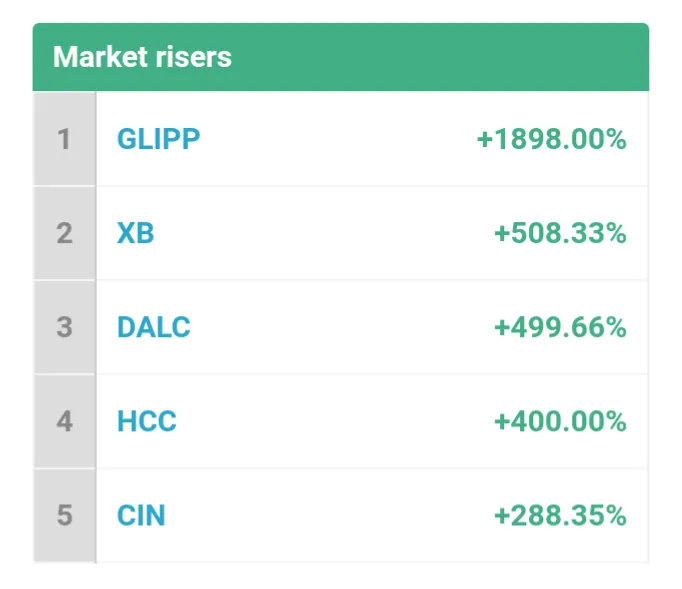Click the +1898.00% change value
Image resolution: width=682 pixels, height=589 pixels.
[552, 139]
